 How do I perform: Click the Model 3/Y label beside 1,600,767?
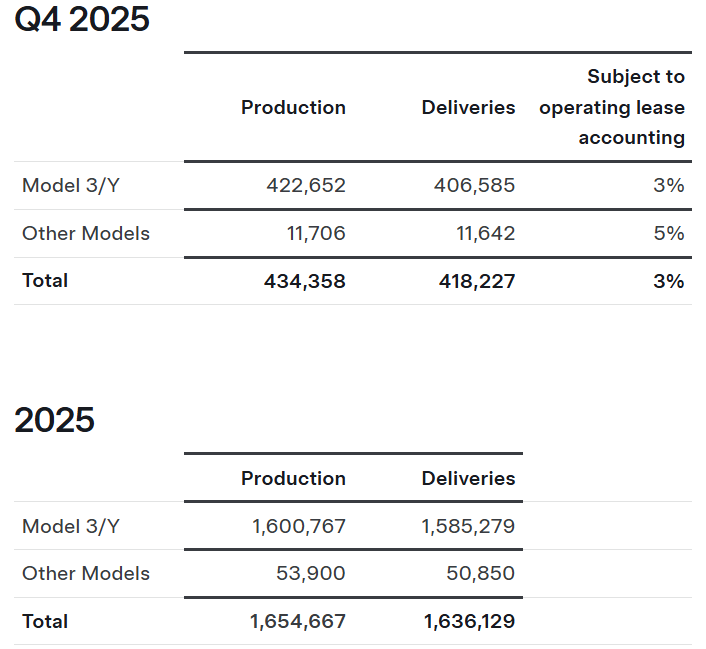point(70,525)
